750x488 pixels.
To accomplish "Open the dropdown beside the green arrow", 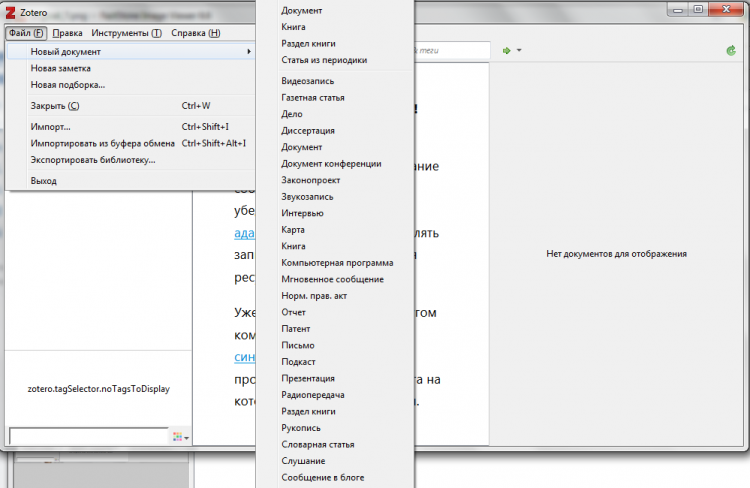I will click(519, 50).
